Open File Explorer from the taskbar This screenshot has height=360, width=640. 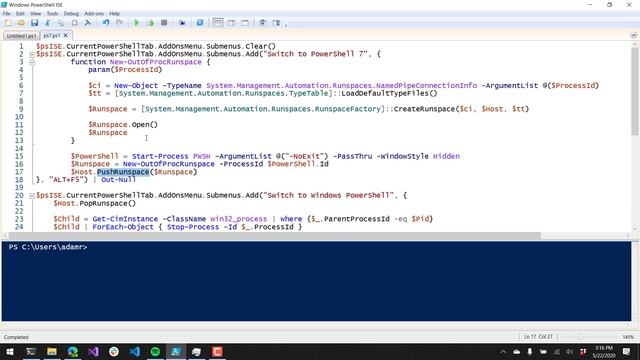point(51,351)
